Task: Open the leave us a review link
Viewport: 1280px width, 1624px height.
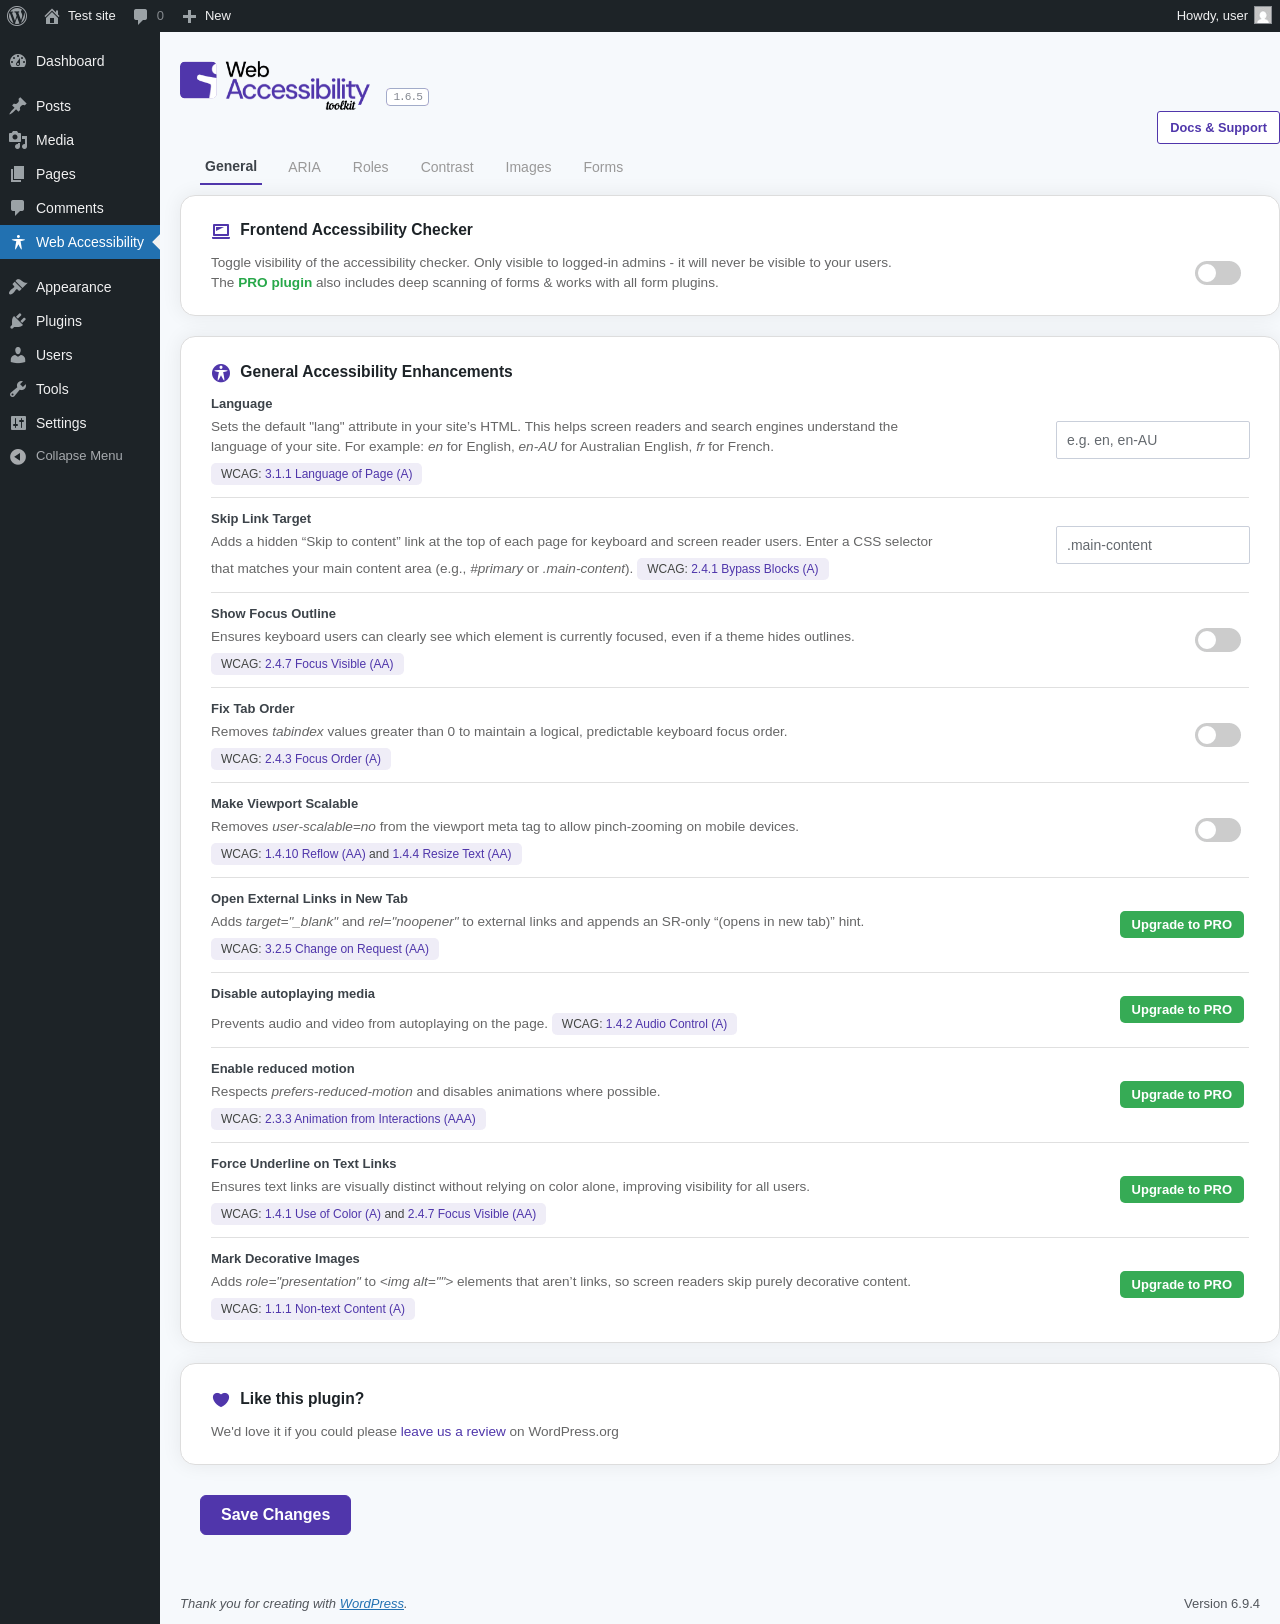Action: [x=453, y=1432]
